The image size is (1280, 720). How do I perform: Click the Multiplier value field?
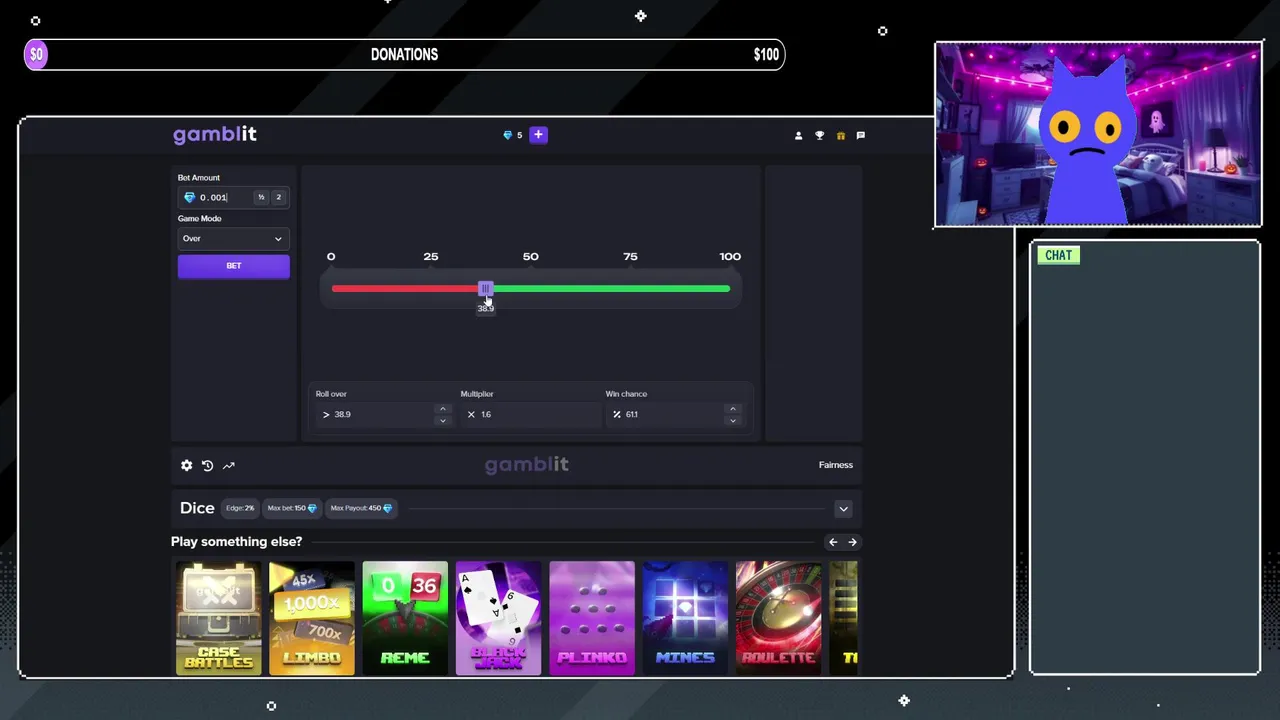coord(529,414)
